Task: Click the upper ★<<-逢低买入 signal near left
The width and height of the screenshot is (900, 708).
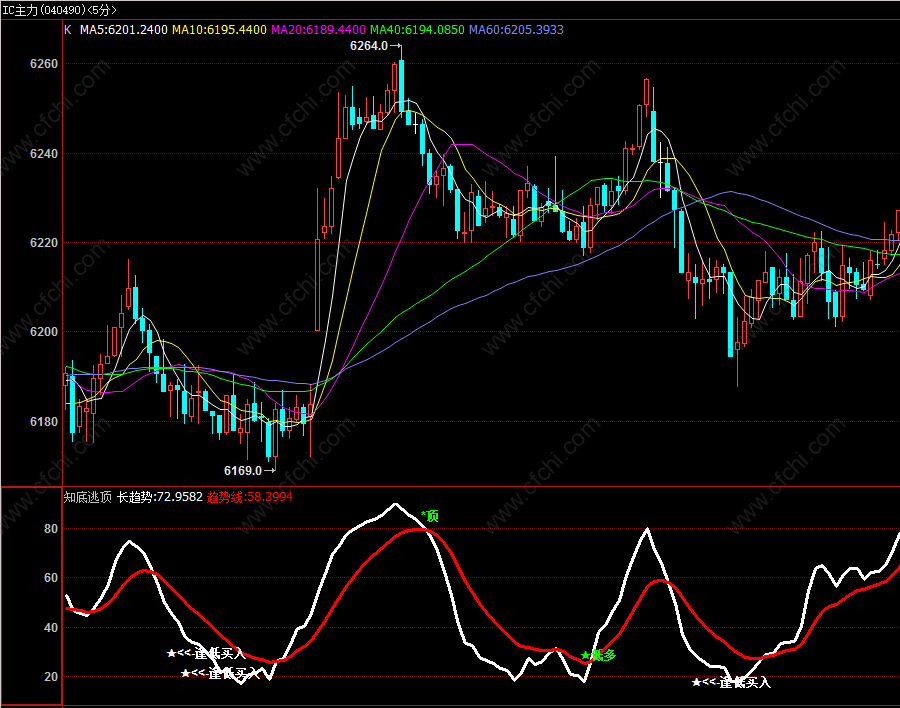Action: (206, 653)
